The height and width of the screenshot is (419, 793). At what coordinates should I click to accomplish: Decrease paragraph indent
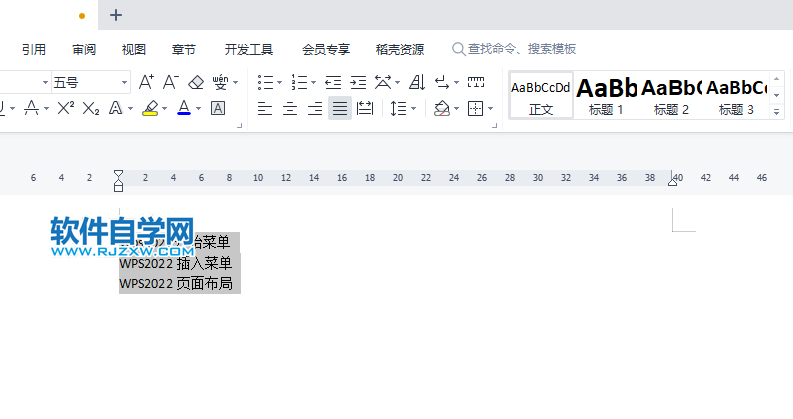coord(333,82)
